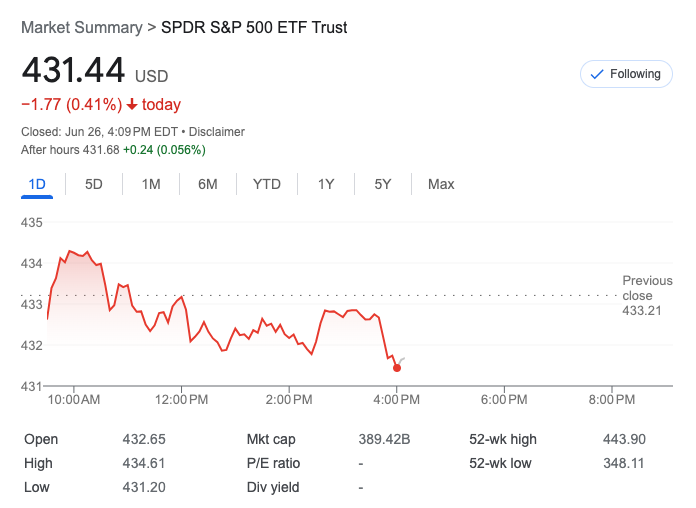This screenshot has height=508, width=696.
Task: Show the YTD chart range
Action: (267, 184)
